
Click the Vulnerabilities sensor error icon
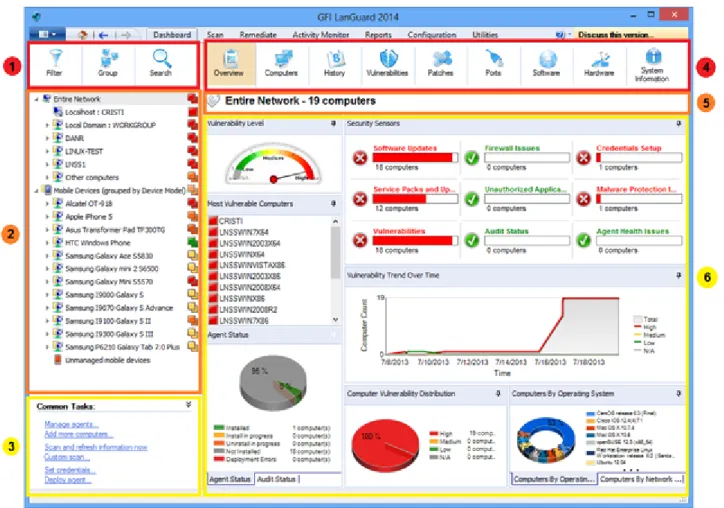click(x=360, y=241)
